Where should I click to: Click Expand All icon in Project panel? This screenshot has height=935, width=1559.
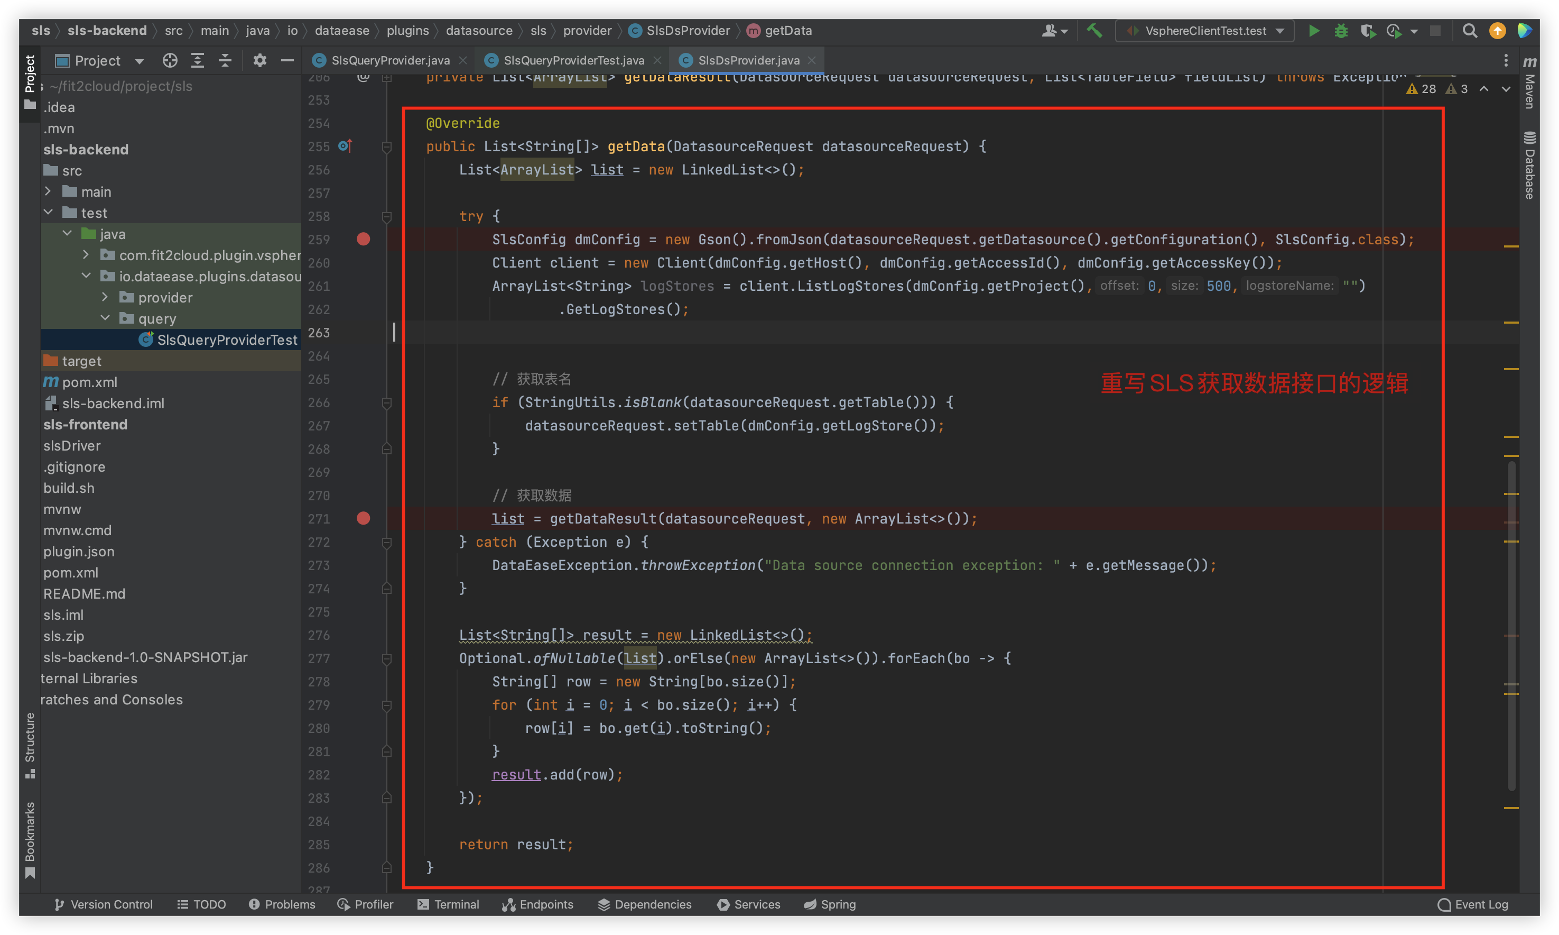pos(197,61)
